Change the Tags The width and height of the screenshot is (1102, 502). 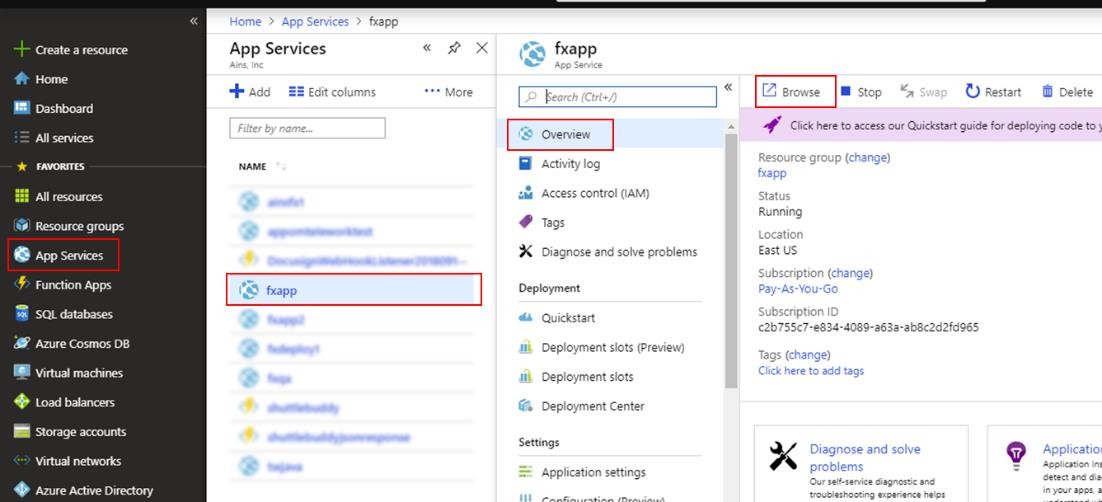point(808,354)
